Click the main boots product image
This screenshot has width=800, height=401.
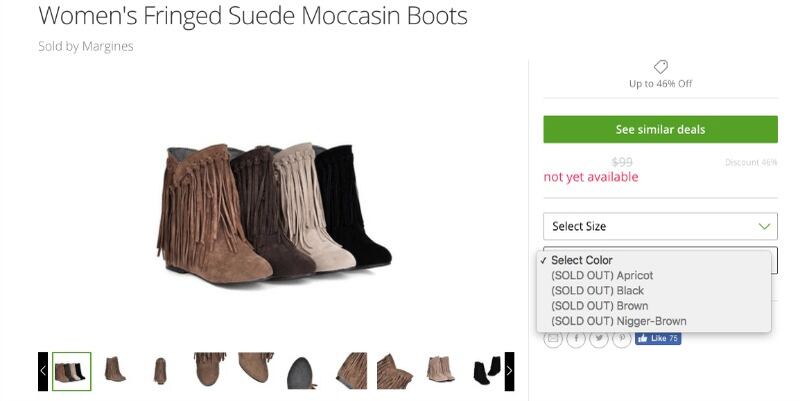pos(274,211)
